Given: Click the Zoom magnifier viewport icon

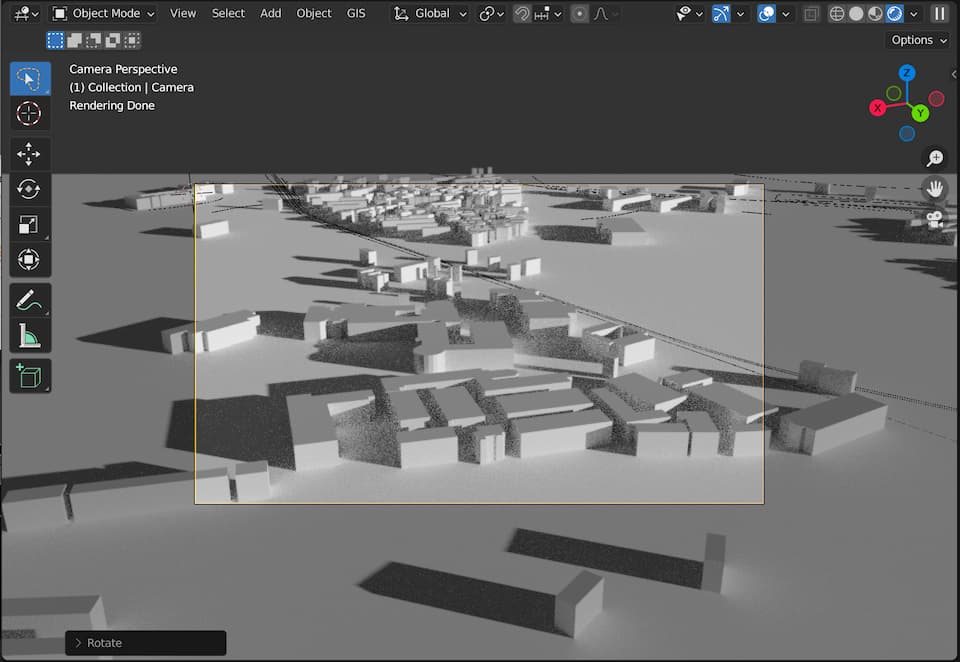Looking at the screenshot, I should (935, 158).
